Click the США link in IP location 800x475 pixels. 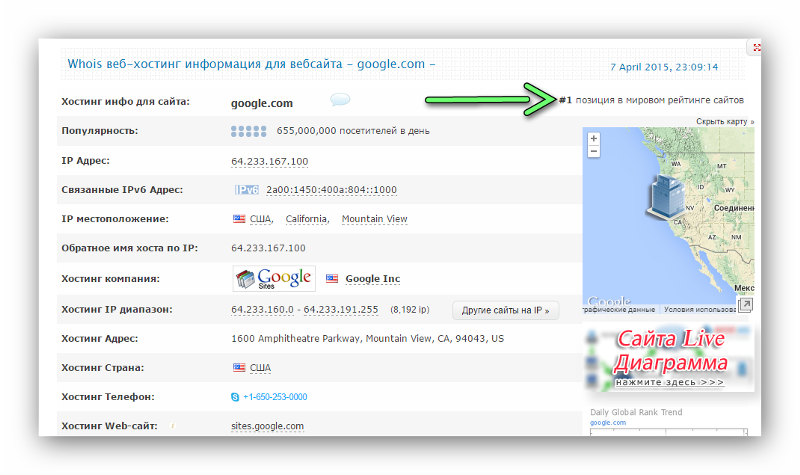(261, 219)
